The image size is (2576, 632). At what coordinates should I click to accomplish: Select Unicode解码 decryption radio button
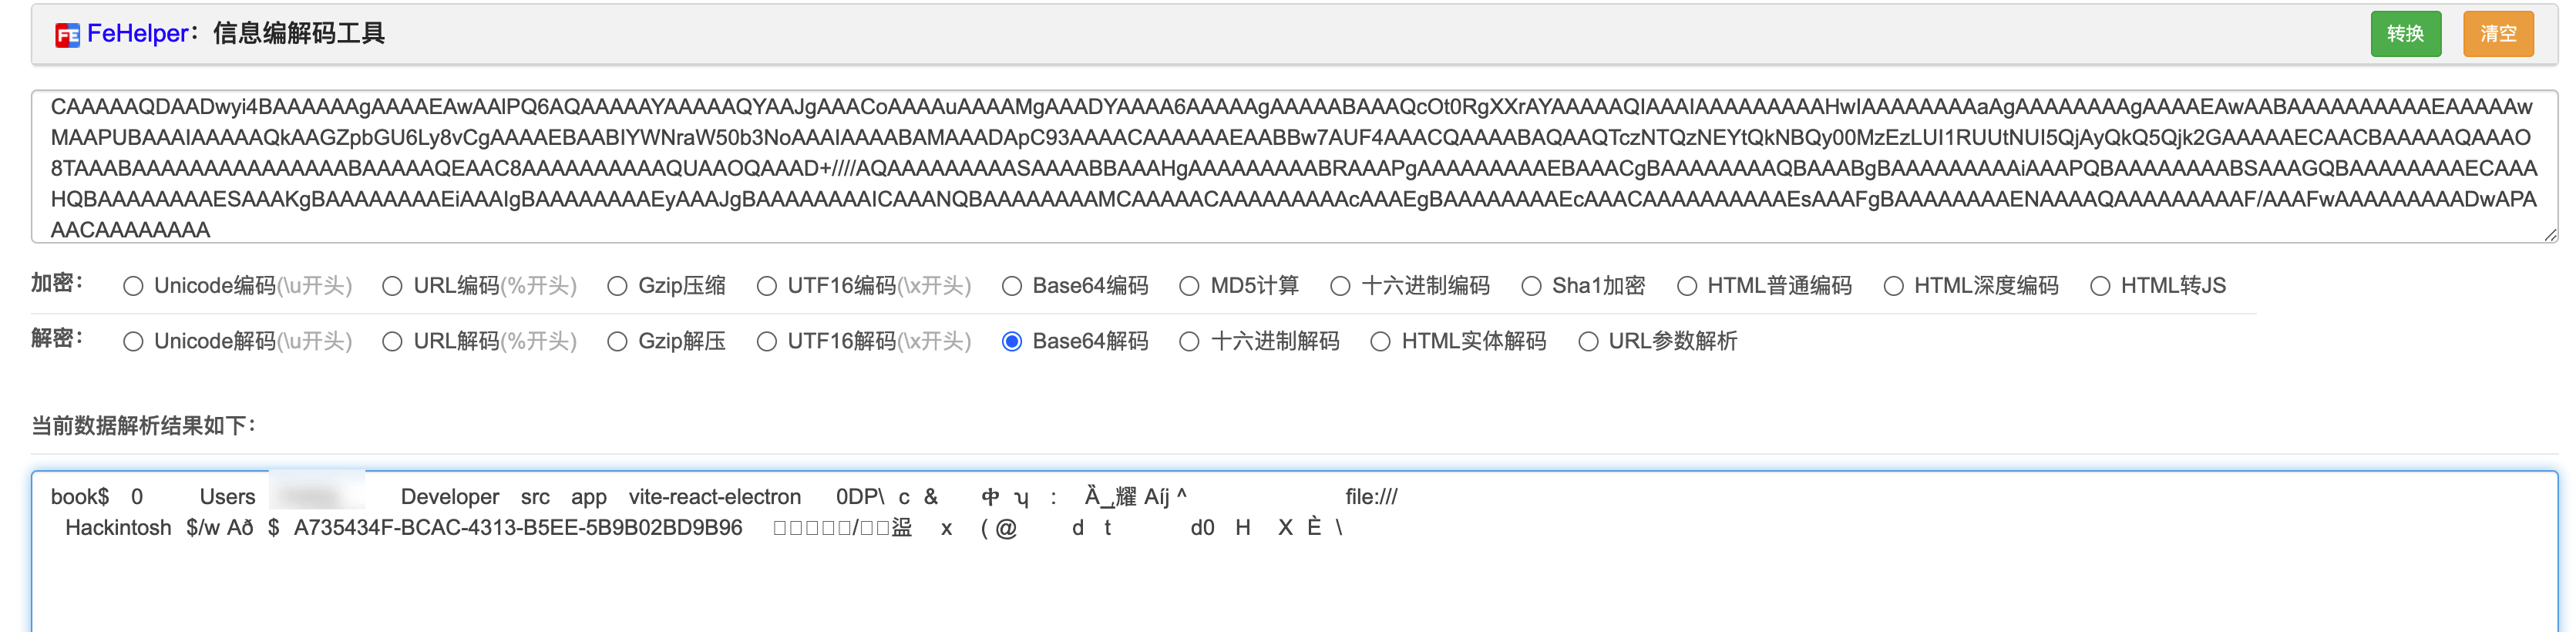pyautogui.click(x=133, y=342)
